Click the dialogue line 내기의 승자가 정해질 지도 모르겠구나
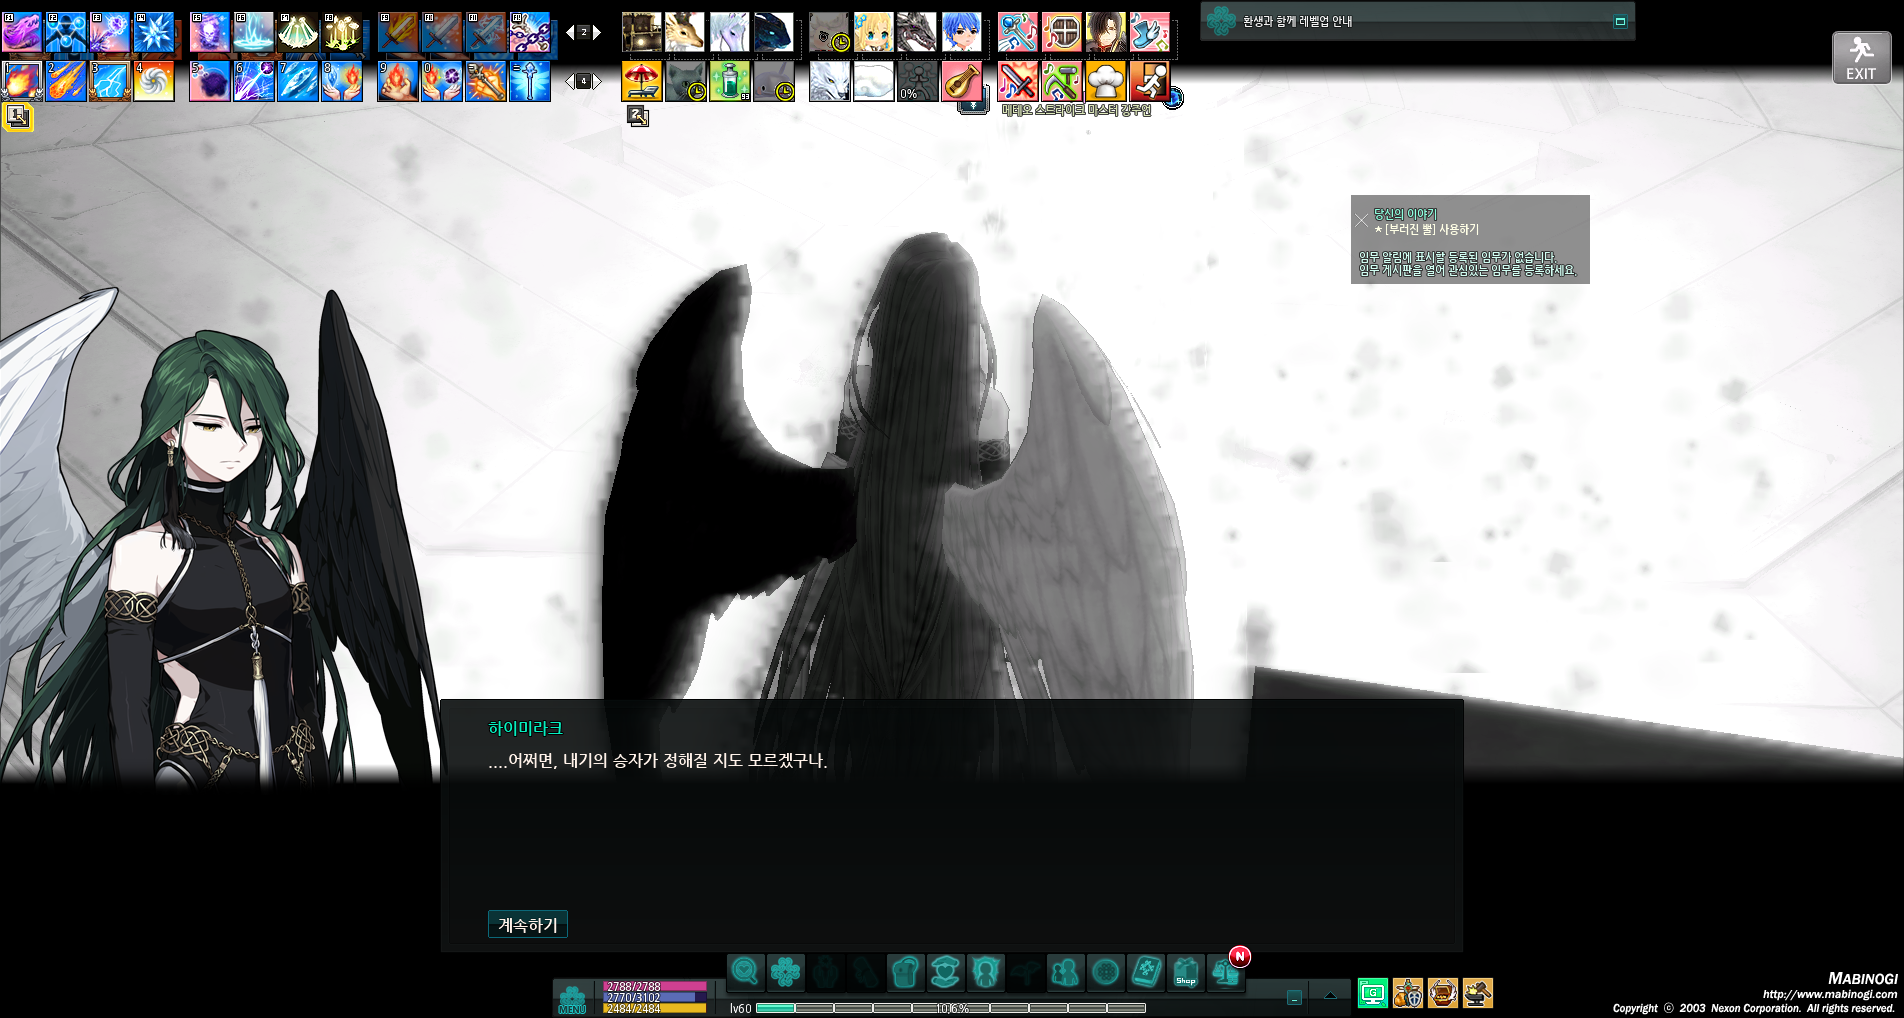 (x=696, y=760)
